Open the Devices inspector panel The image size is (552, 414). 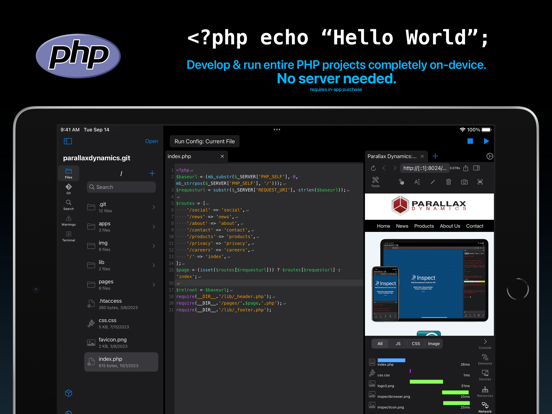(x=485, y=375)
